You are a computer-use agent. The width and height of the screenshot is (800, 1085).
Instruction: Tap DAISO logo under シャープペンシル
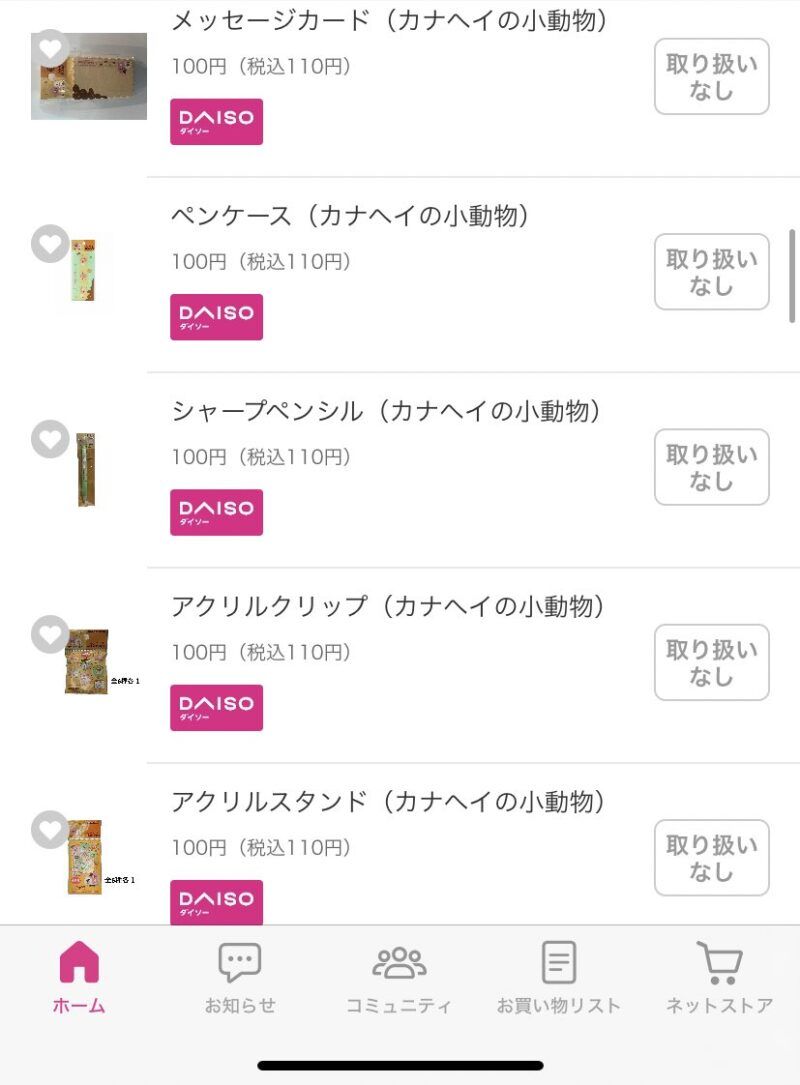216,512
